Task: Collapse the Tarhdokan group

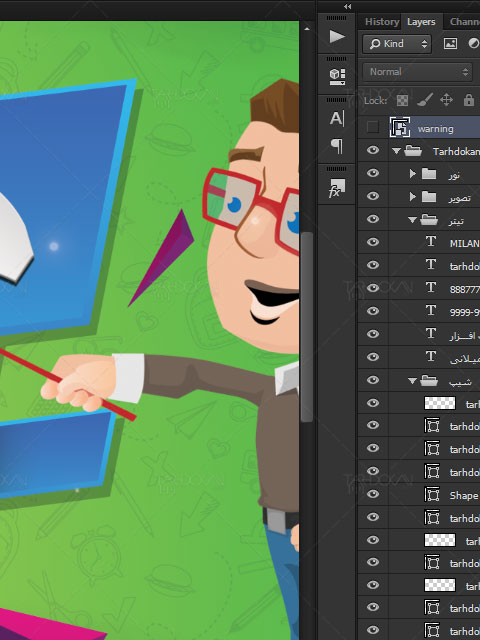Action: click(396, 151)
